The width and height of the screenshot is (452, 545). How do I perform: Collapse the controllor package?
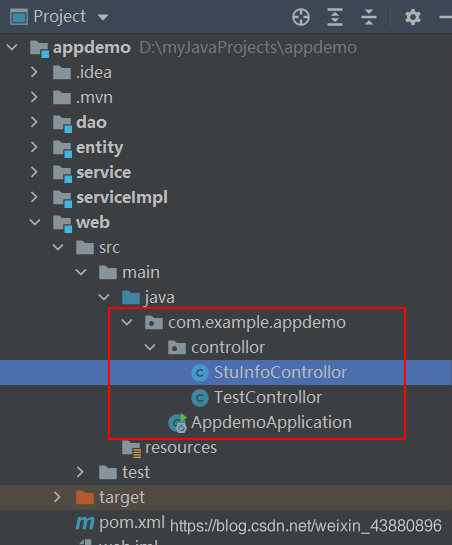pyautogui.click(x=150, y=347)
